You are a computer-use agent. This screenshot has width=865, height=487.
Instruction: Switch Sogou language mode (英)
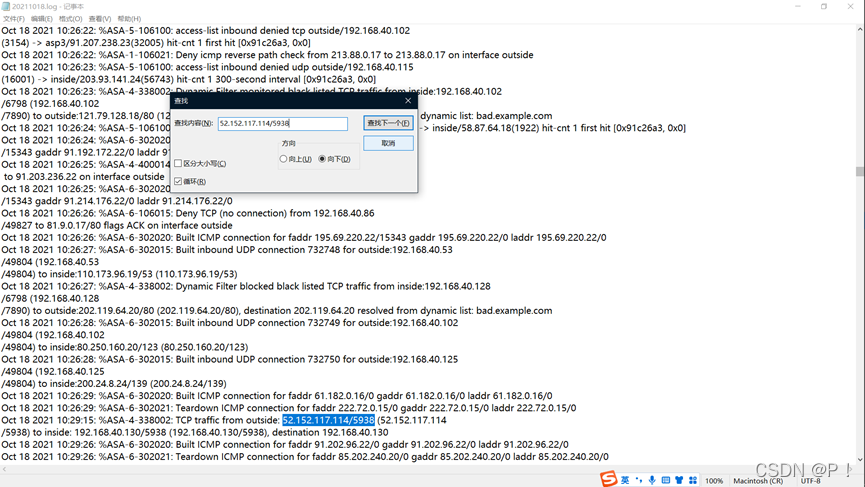[625, 480]
